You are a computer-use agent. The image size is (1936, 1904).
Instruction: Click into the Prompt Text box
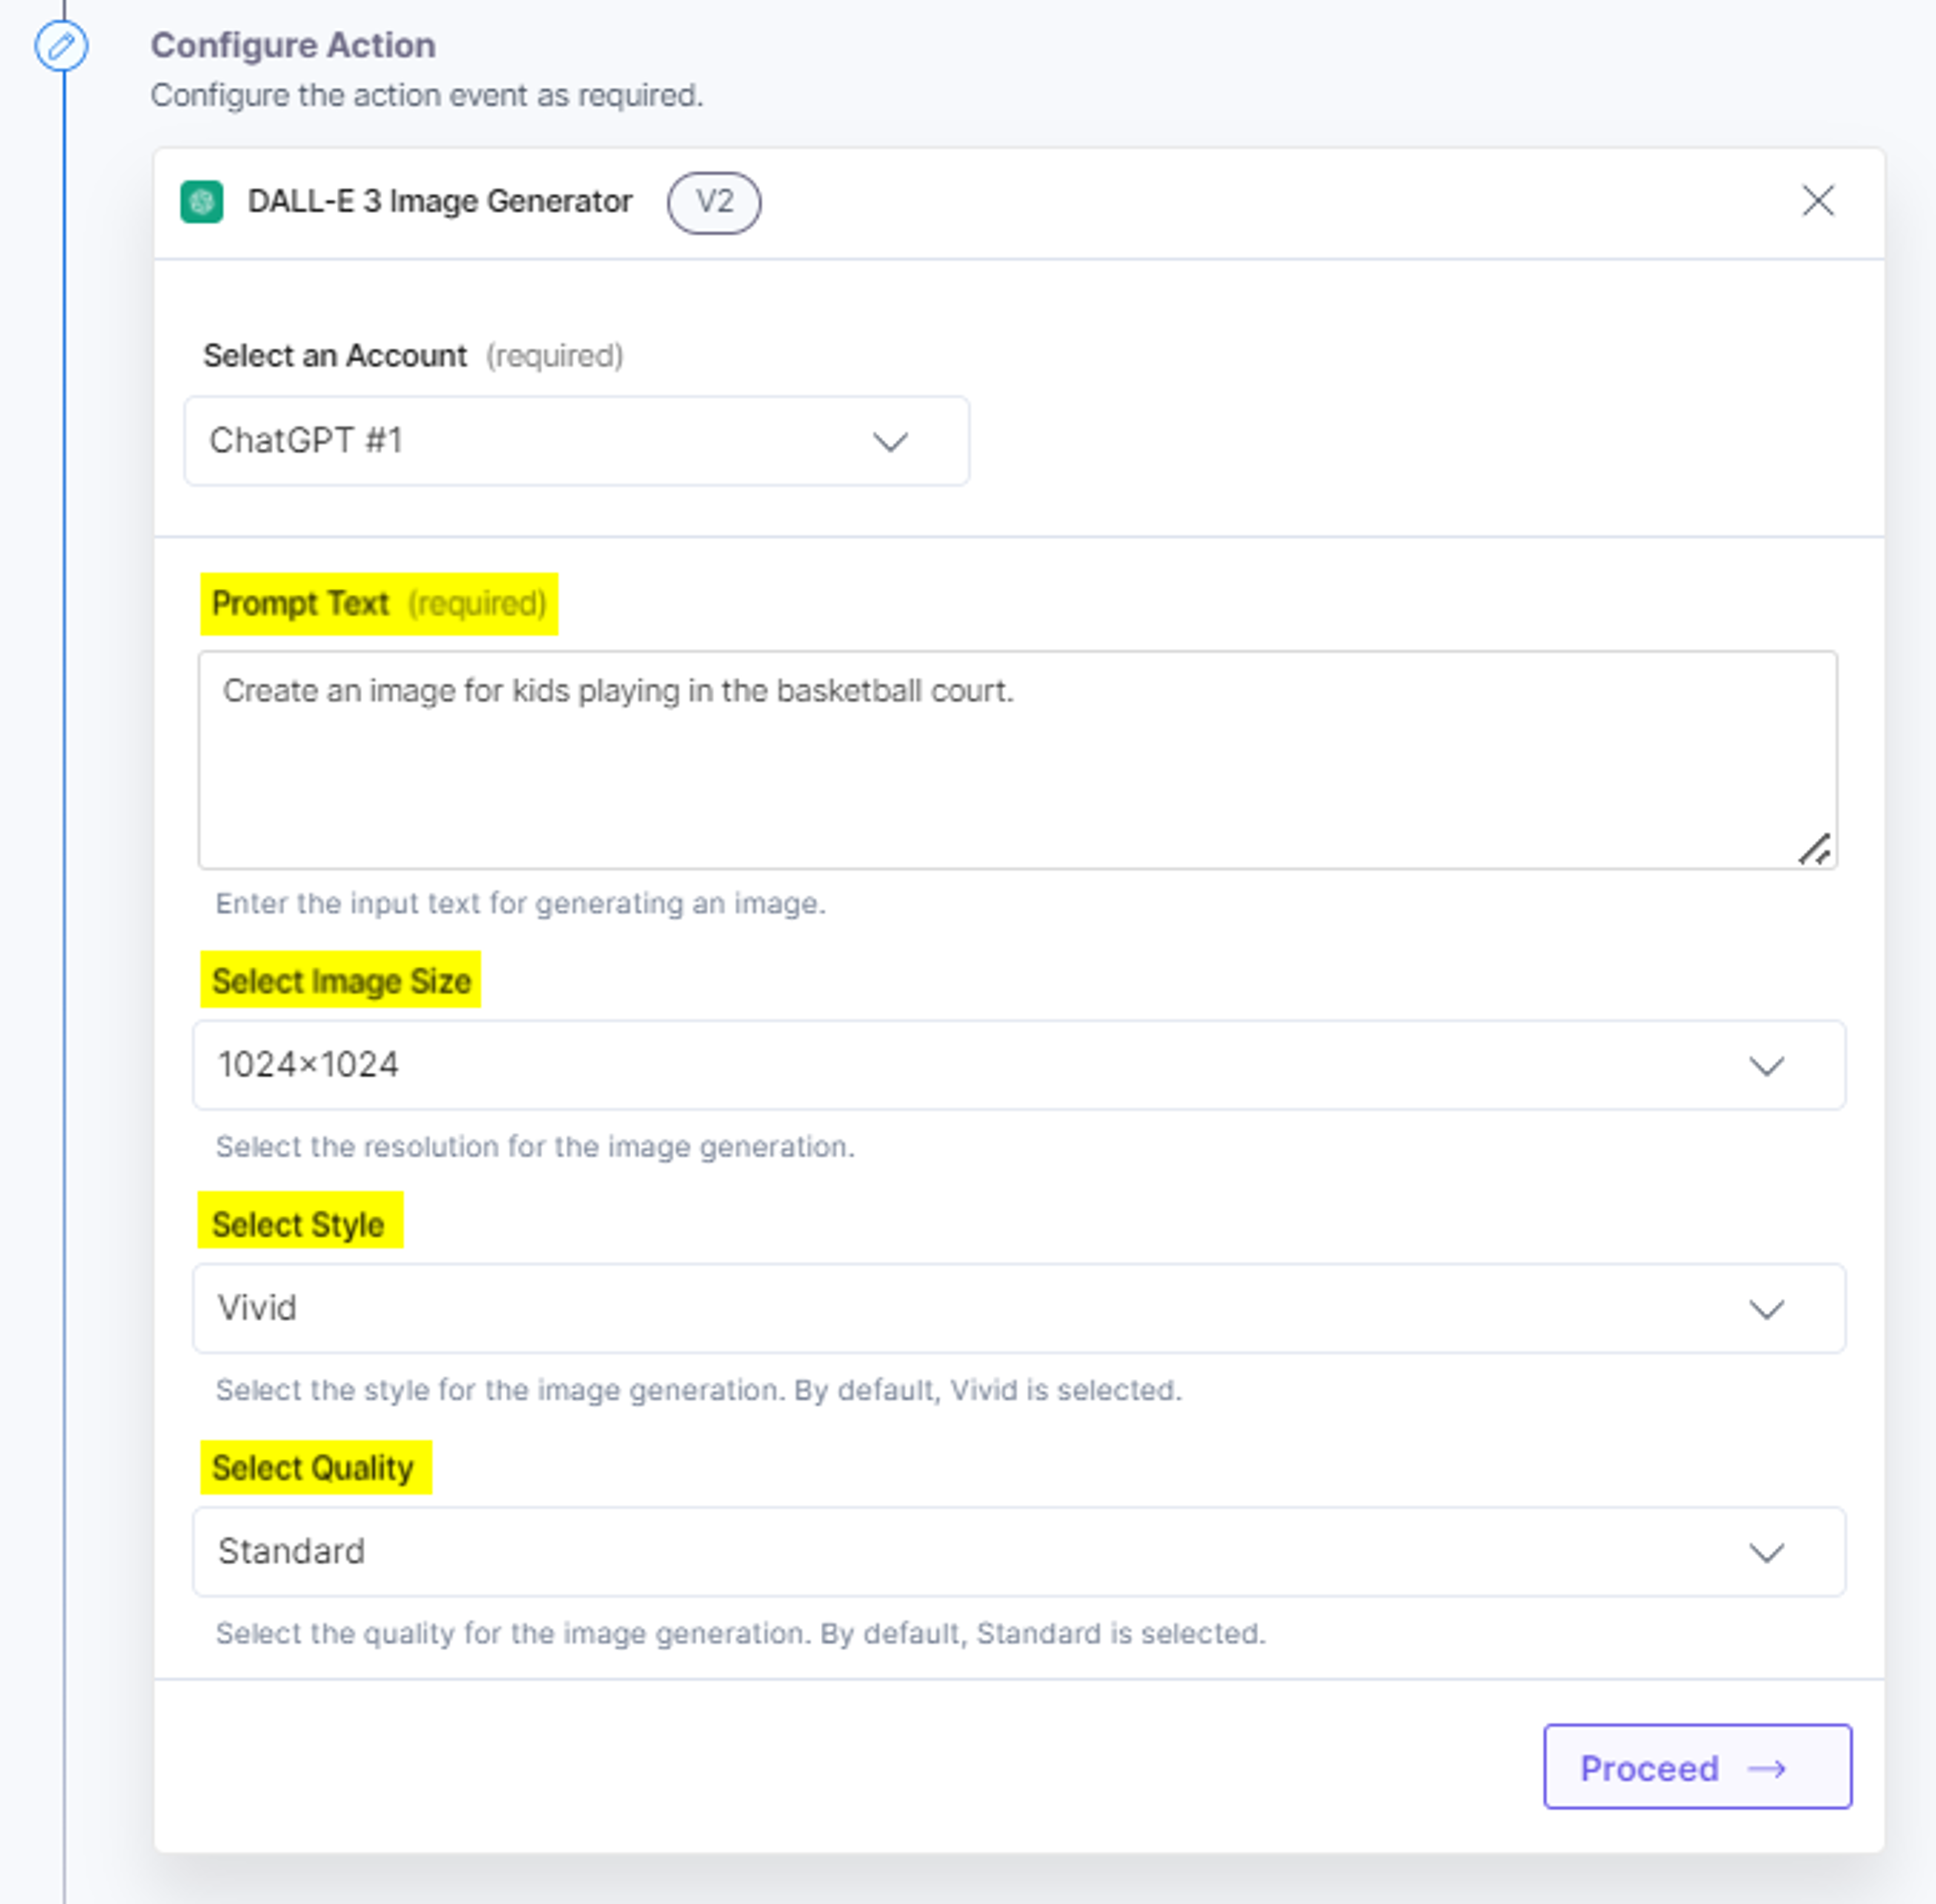pyautogui.click(x=1017, y=760)
